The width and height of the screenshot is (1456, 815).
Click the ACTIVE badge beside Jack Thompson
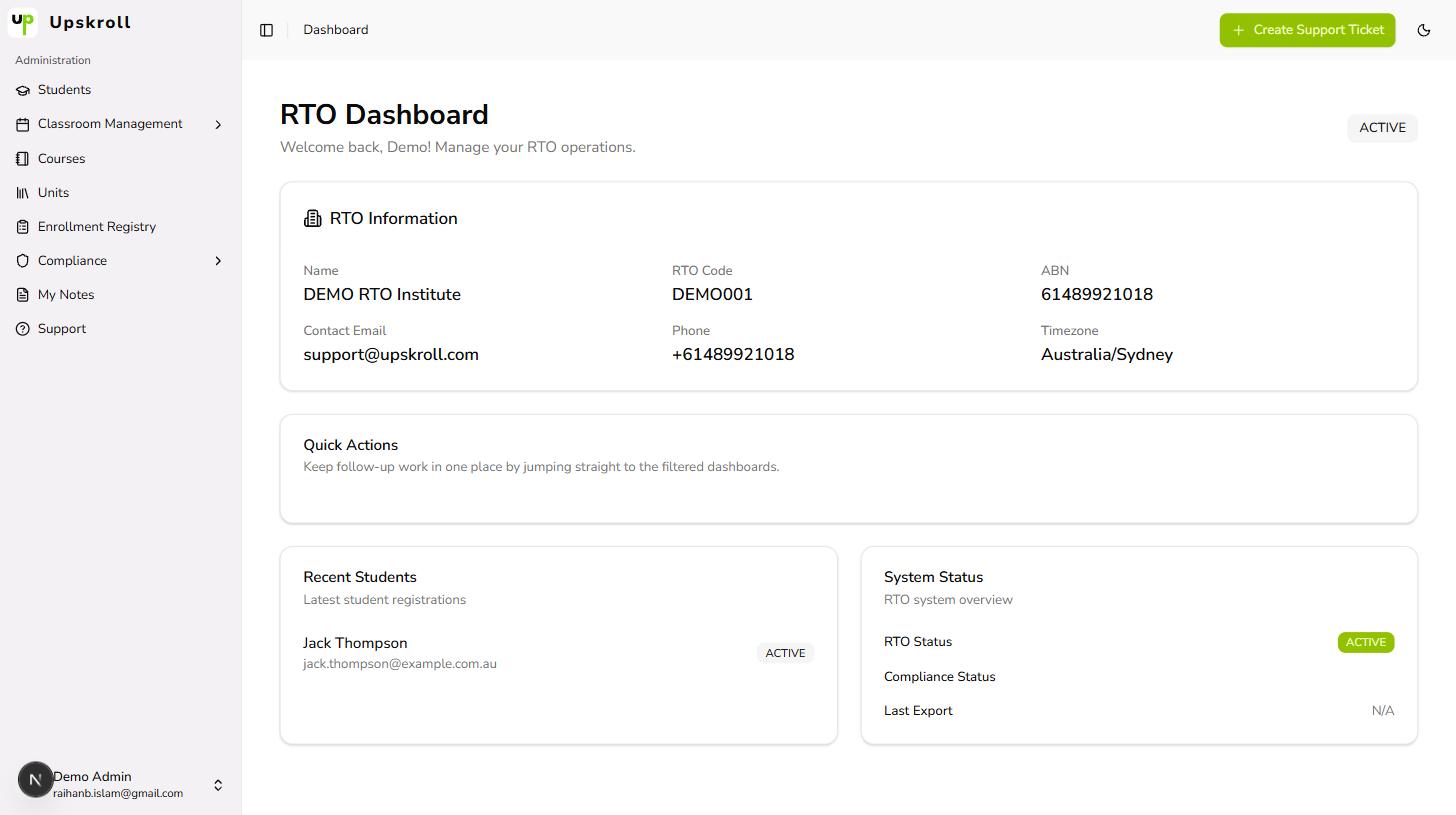click(785, 653)
